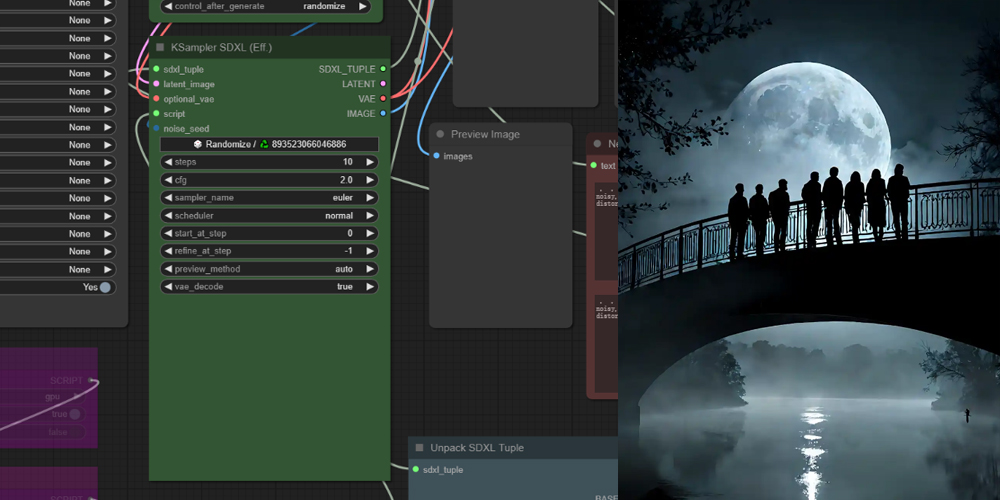Screen dimensions: 1000x500
Task: Decrease cfg with the left arrow
Action: pyautogui.click(x=168, y=180)
